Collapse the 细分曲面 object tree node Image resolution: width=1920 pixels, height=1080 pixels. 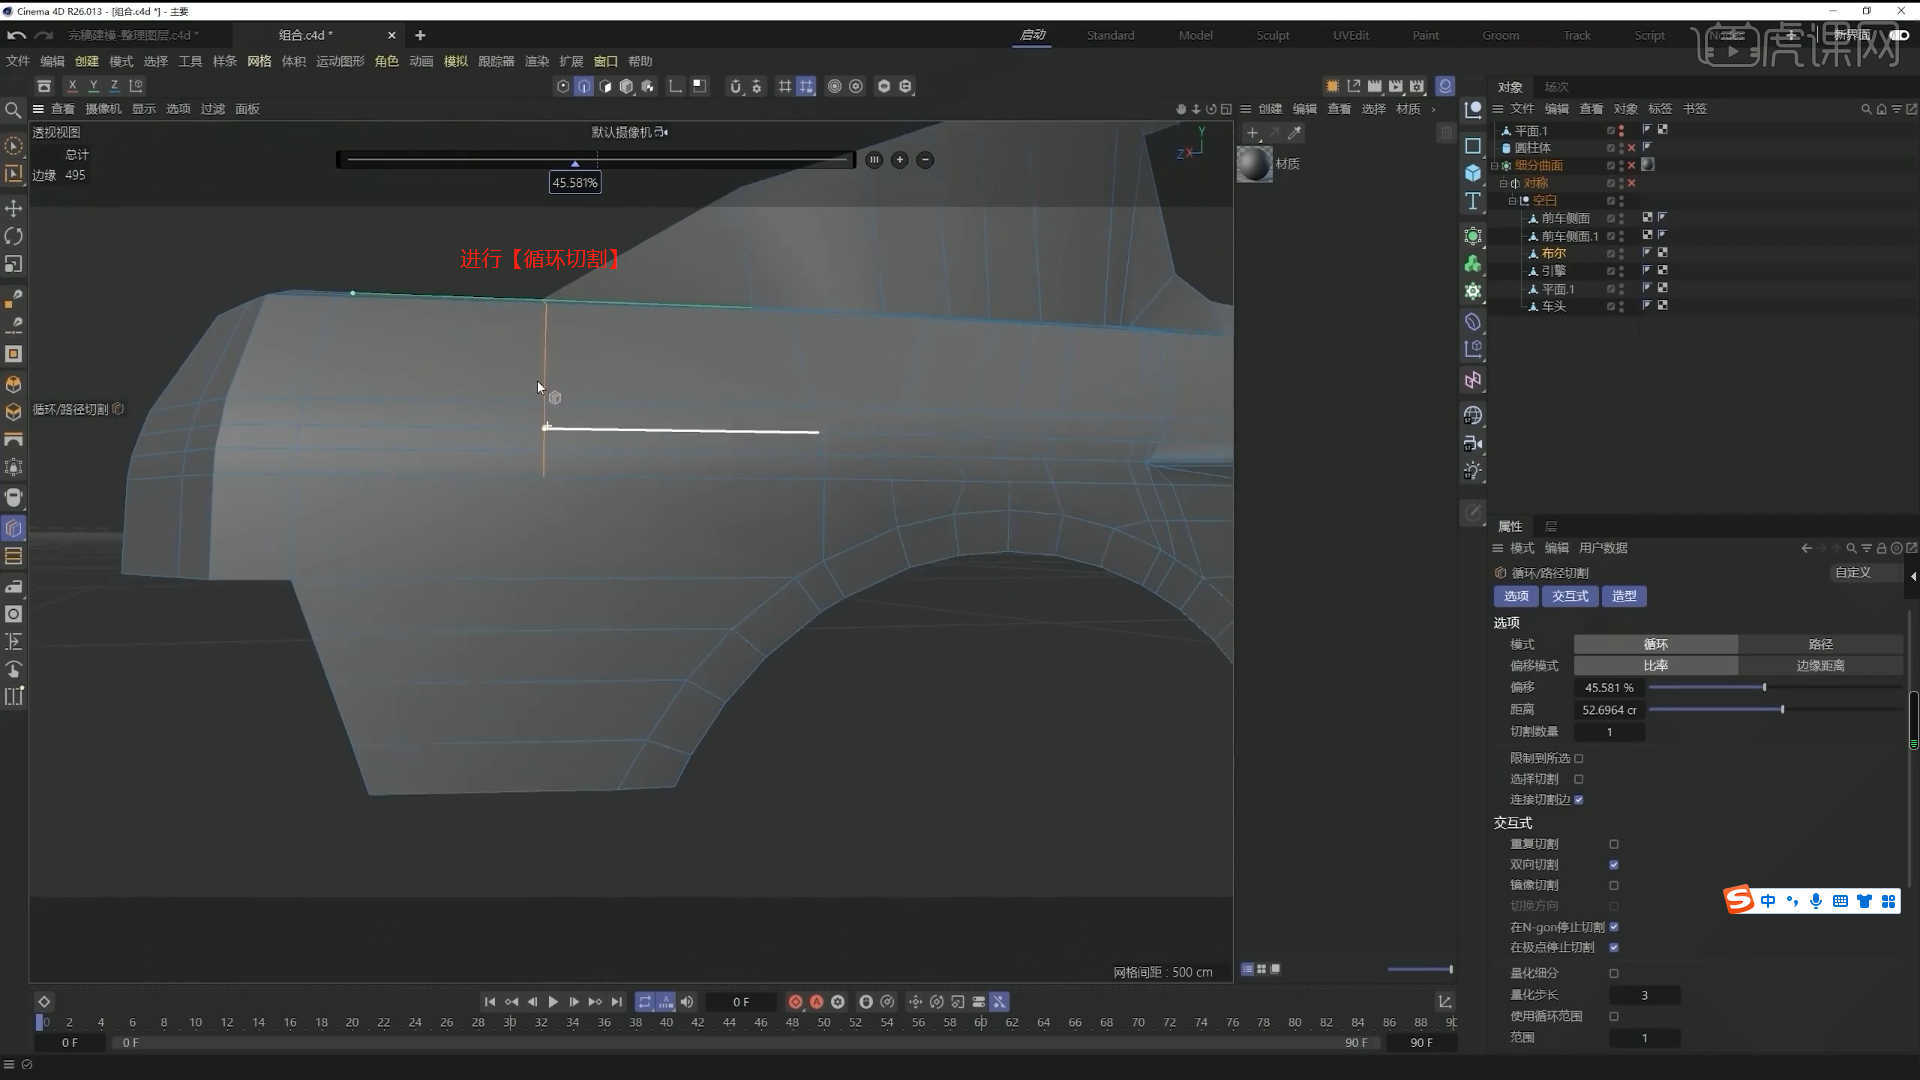point(1495,166)
